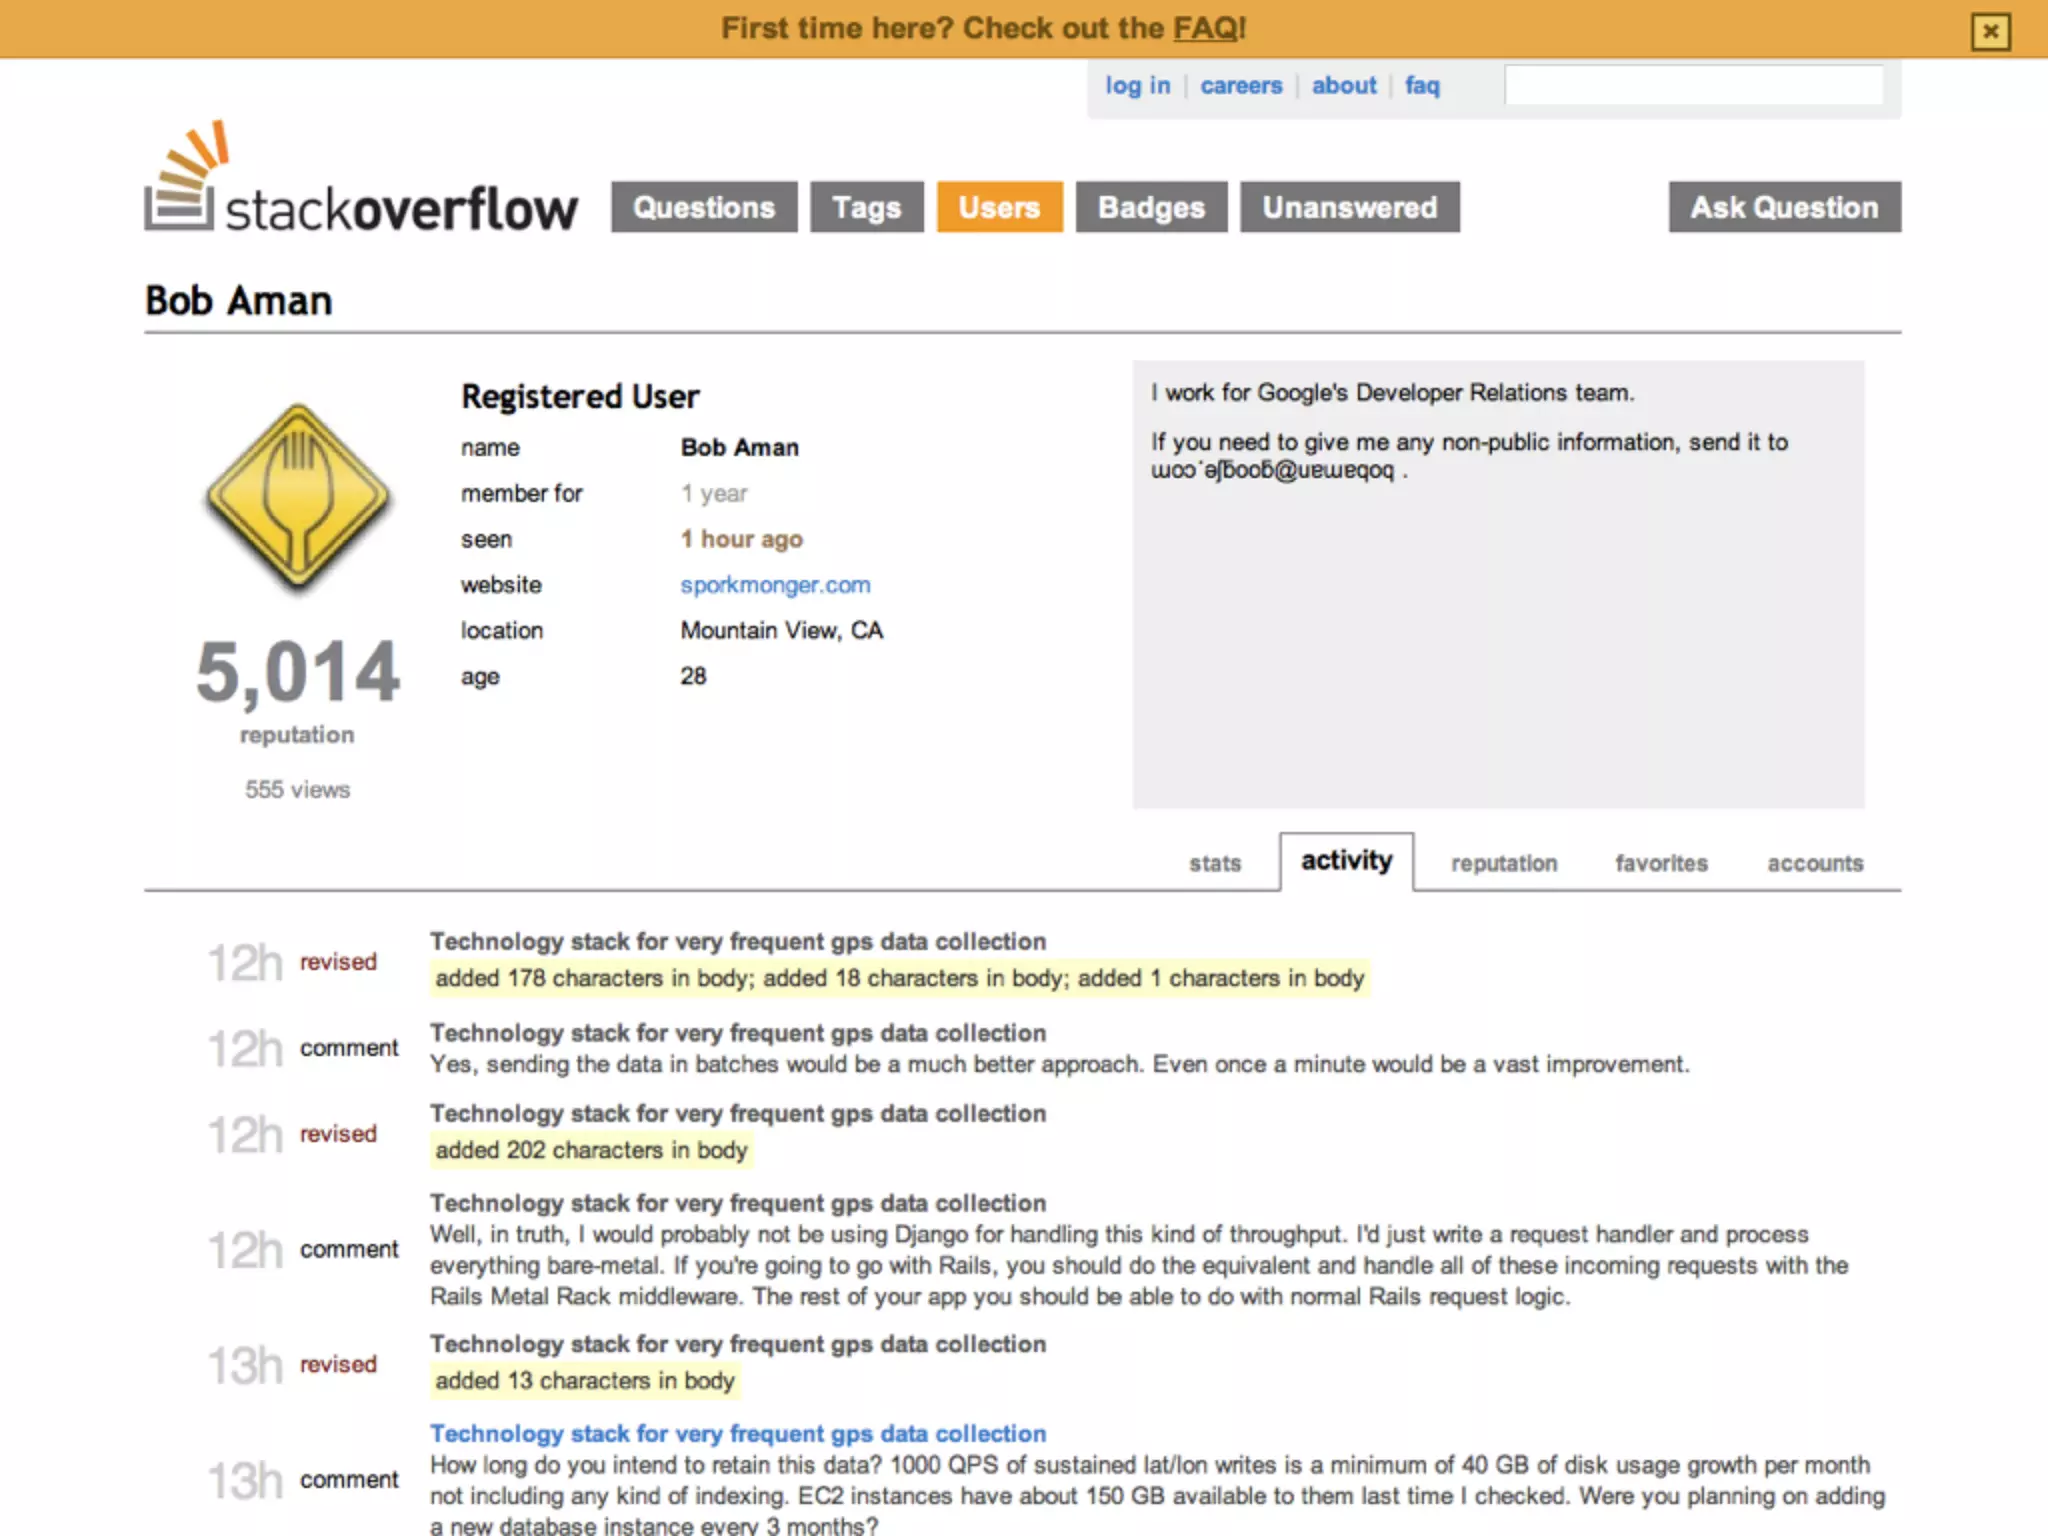
Task: Switch to the reputation tab
Action: (x=1504, y=863)
